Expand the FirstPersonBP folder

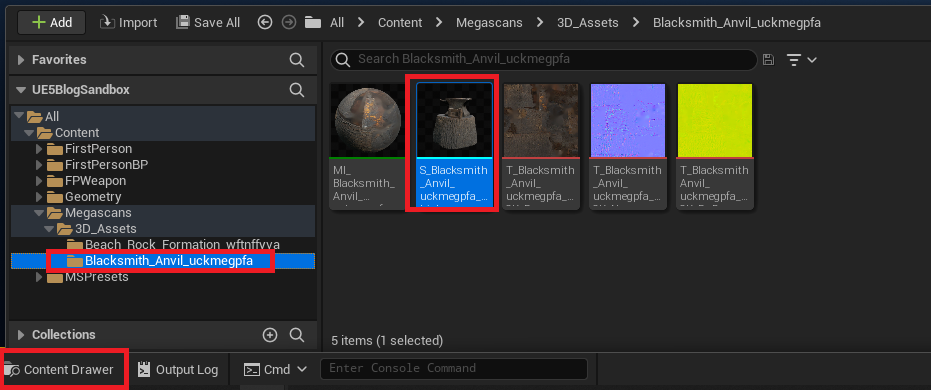click(40, 164)
